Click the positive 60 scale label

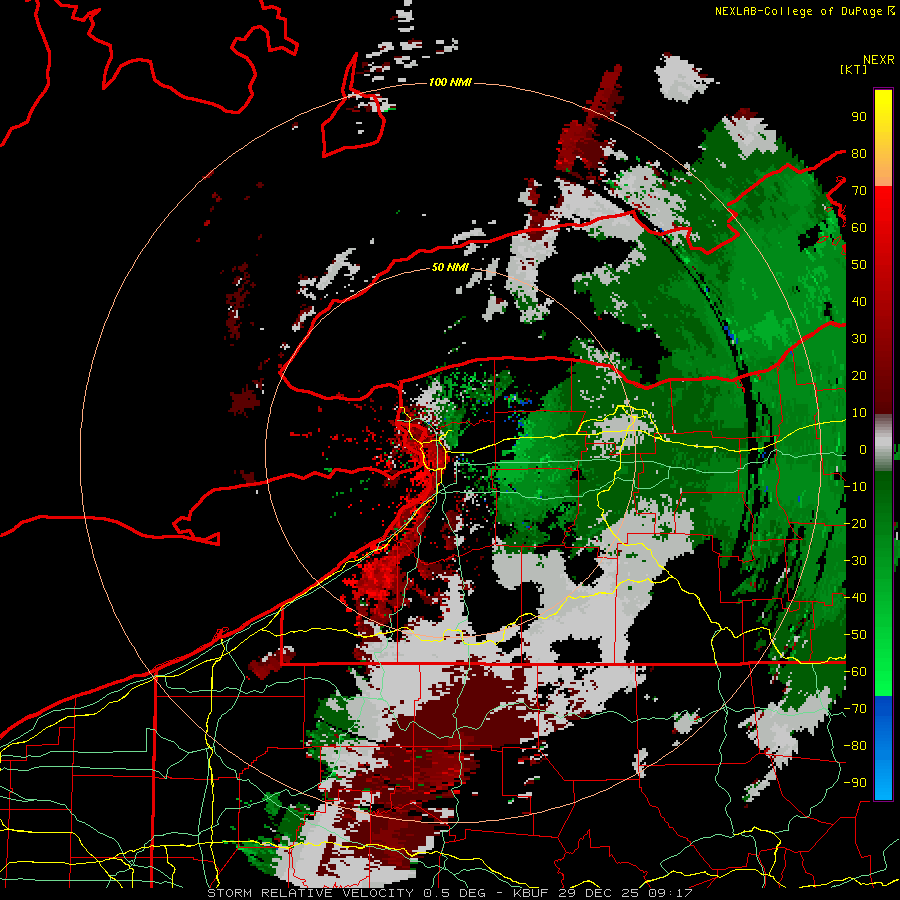(859, 228)
